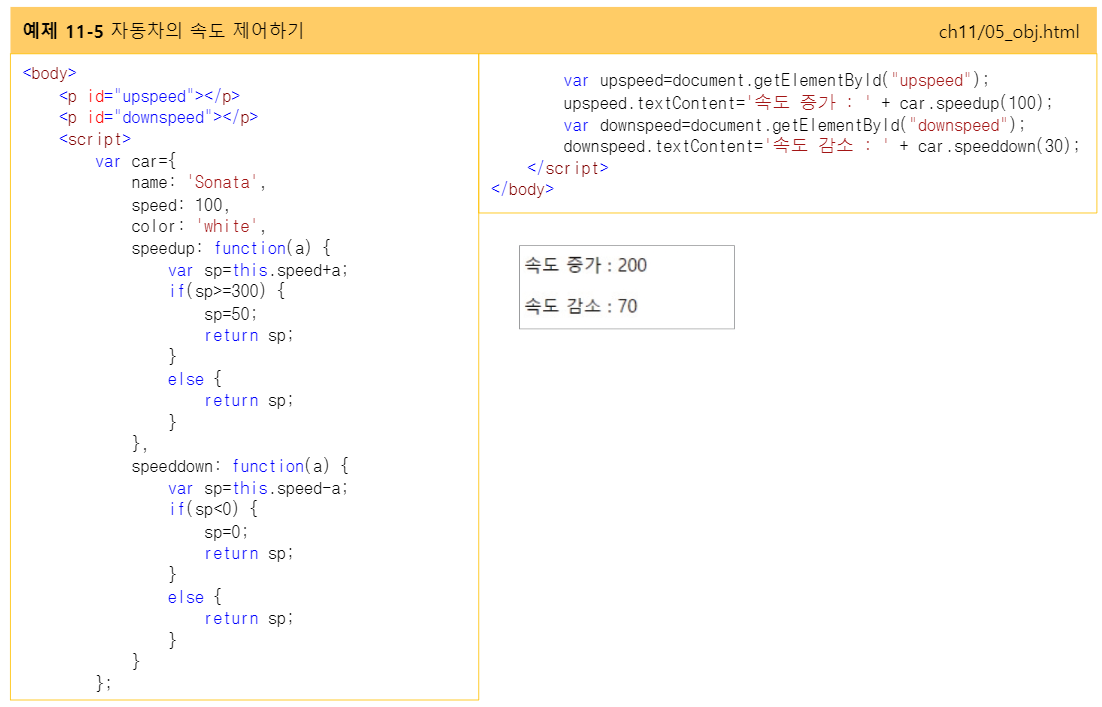Click the var upspeed=document.getElementById line

777,80
